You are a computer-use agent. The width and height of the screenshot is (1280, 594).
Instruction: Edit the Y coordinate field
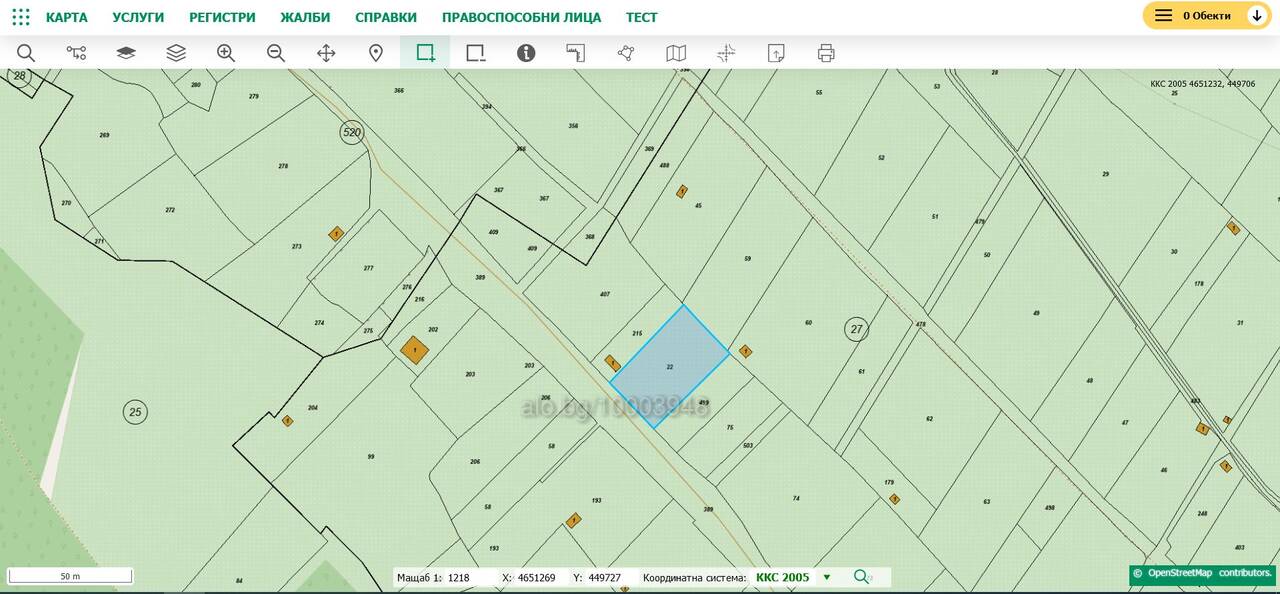click(612, 578)
